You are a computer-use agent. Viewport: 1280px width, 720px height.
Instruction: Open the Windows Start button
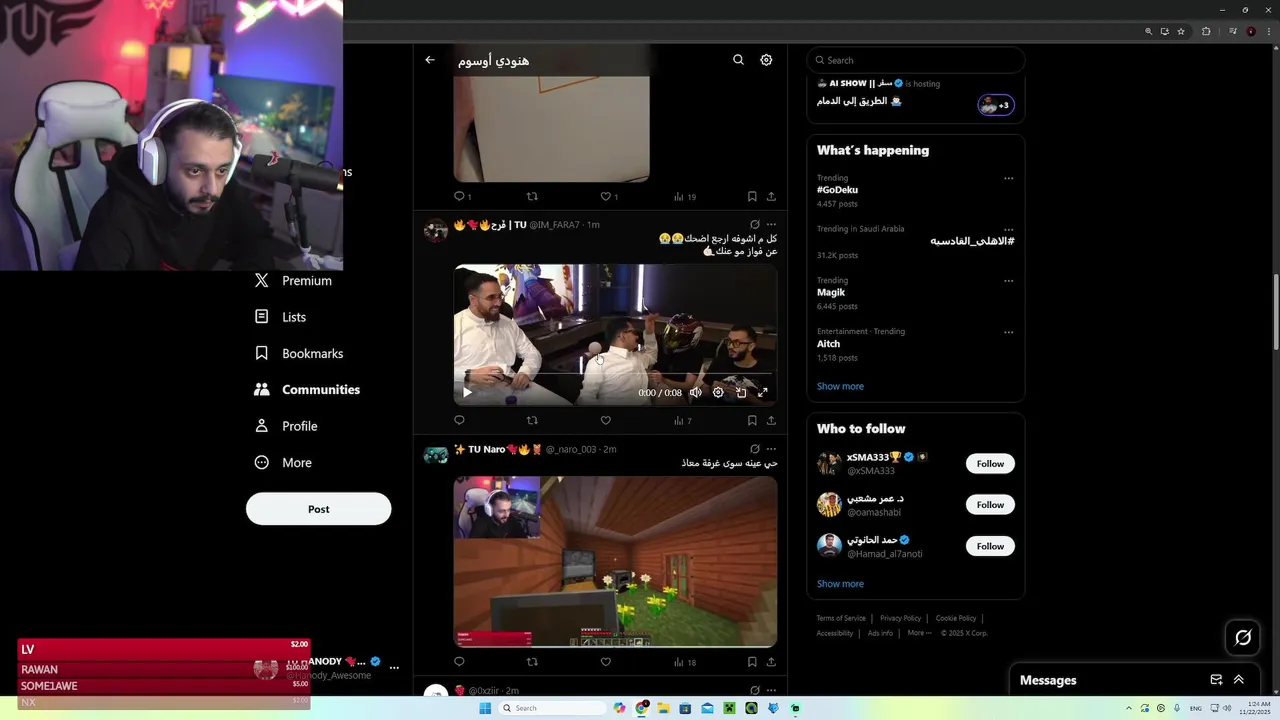(485, 708)
